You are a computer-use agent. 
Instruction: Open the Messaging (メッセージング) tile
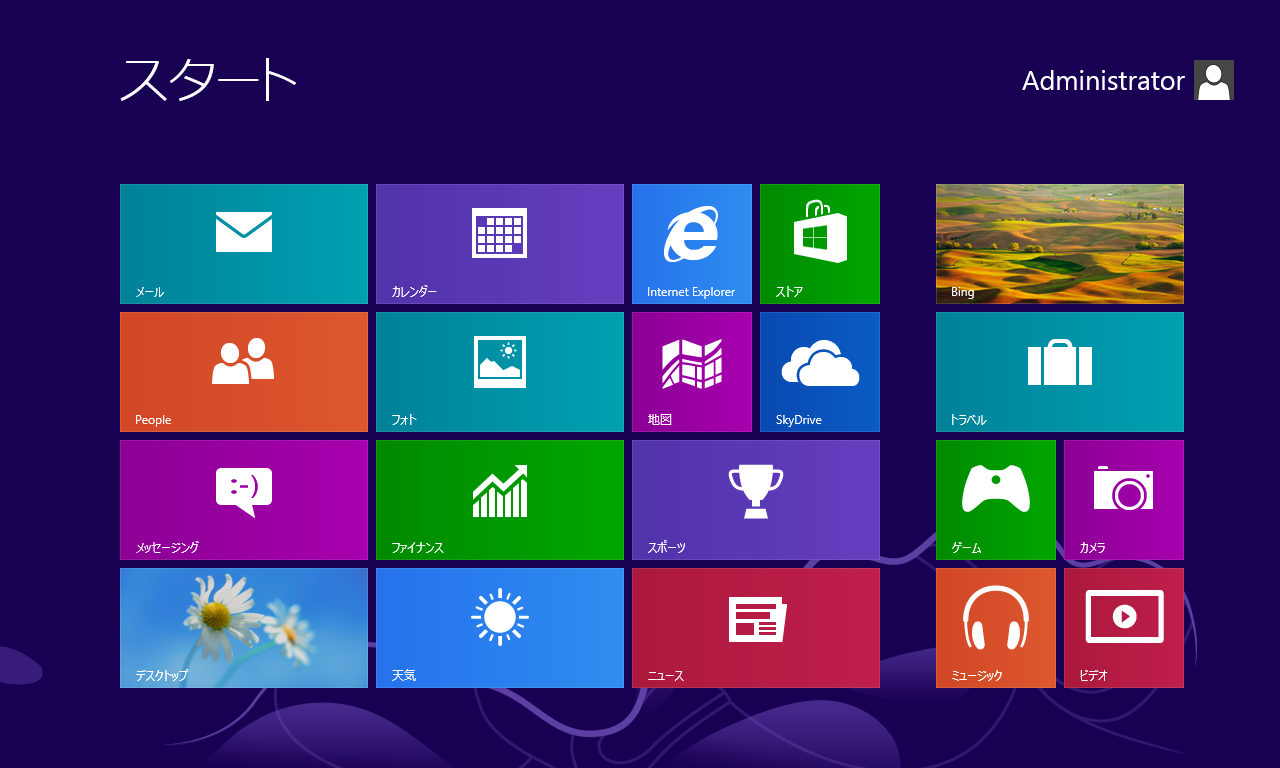point(244,500)
